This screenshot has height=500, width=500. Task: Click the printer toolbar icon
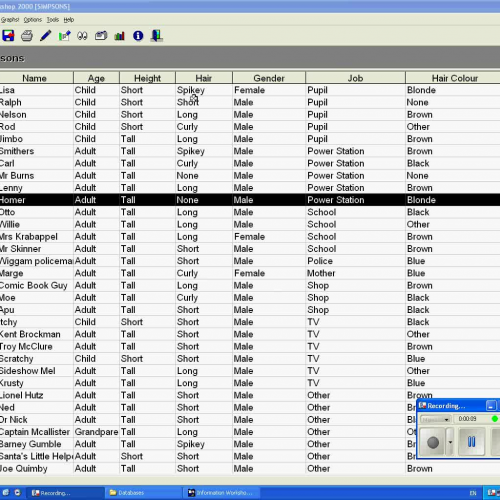pyautogui.click(x=27, y=36)
